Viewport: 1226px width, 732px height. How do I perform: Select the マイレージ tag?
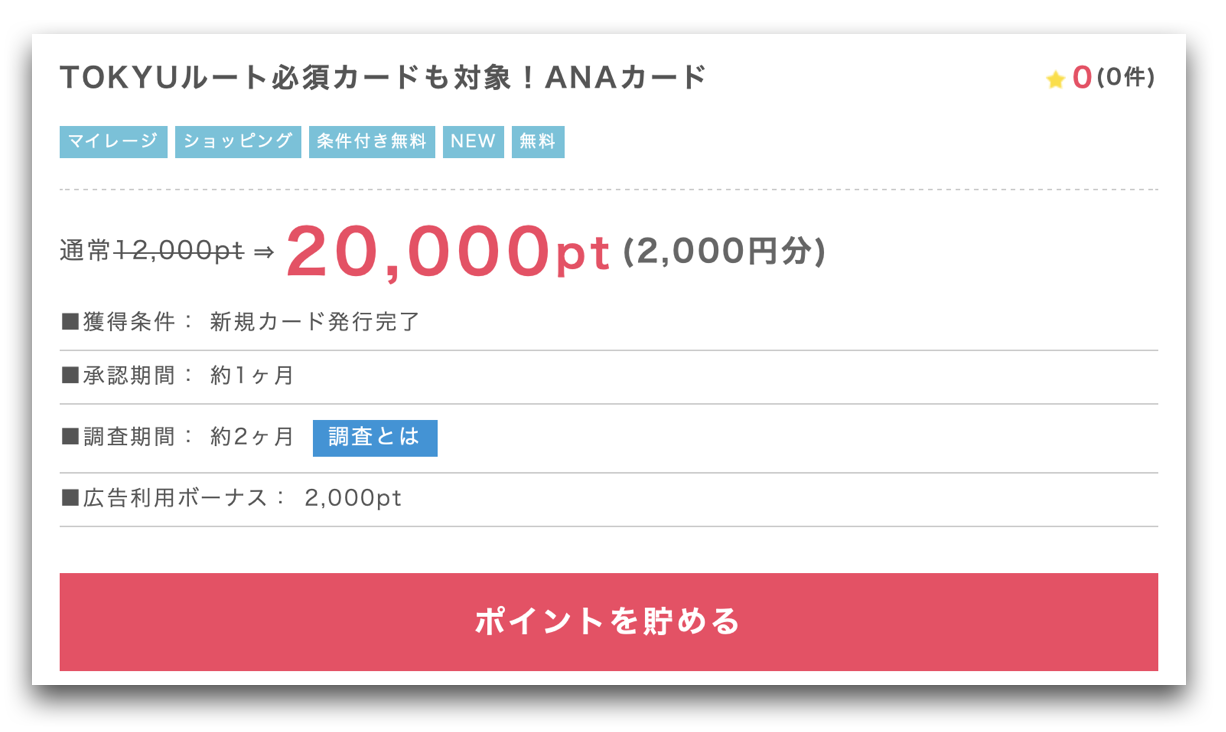pyautogui.click(x=113, y=141)
